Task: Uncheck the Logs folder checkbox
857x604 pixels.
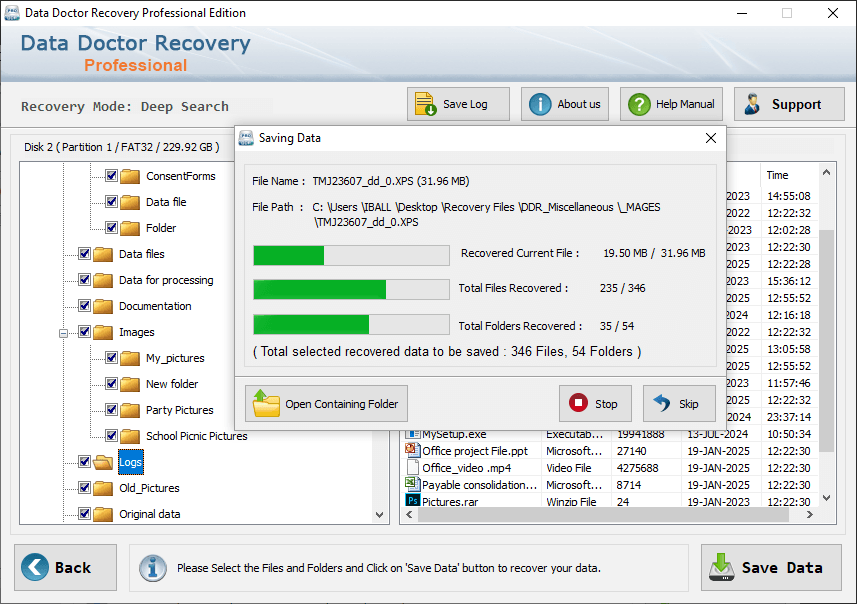Action: [85, 462]
